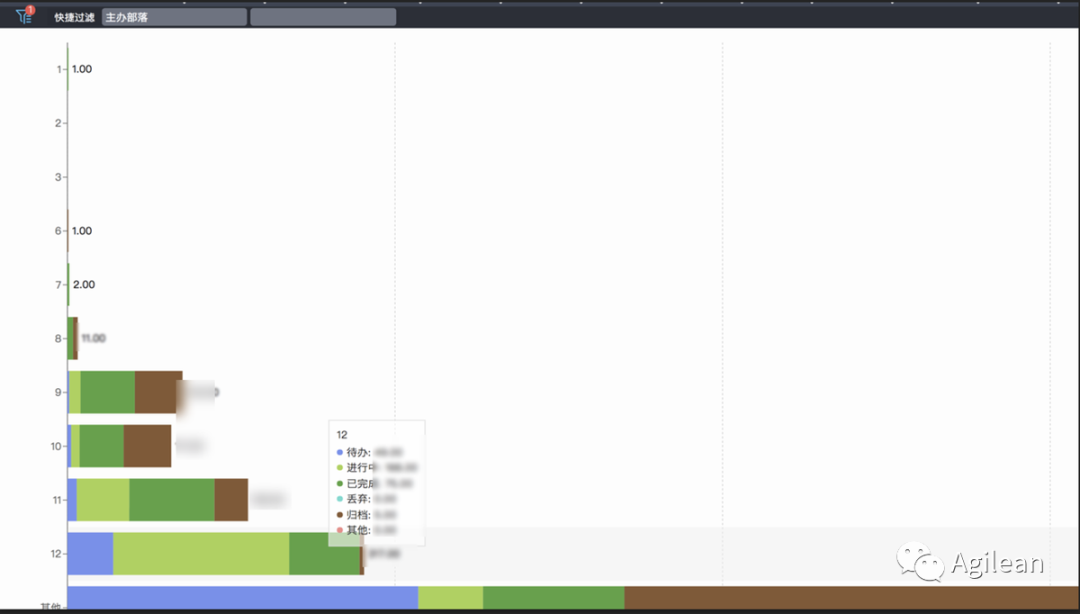The height and width of the screenshot is (614, 1080).
Task: Select the dark green segment of bar 9
Action: coord(107,392)
